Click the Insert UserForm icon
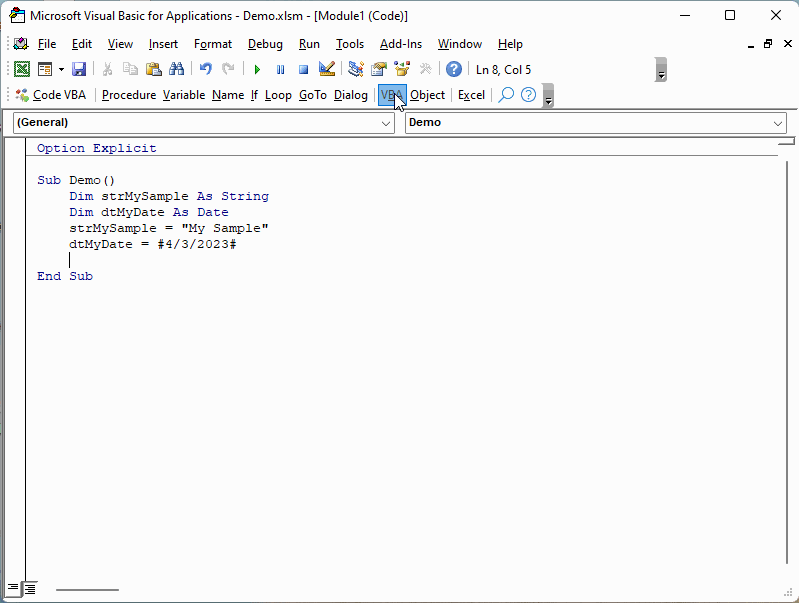 [45, 69]
